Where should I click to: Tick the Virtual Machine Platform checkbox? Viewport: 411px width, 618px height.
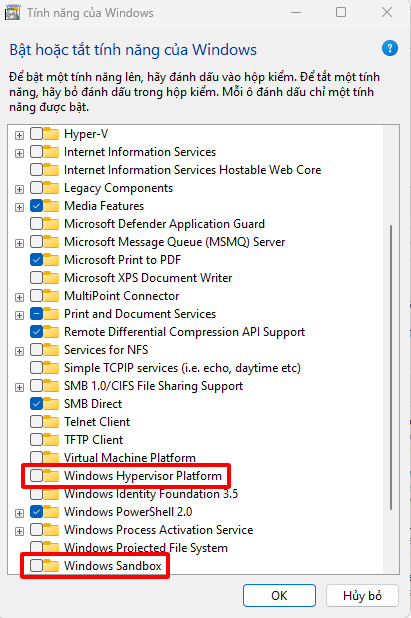pos(36,458)
